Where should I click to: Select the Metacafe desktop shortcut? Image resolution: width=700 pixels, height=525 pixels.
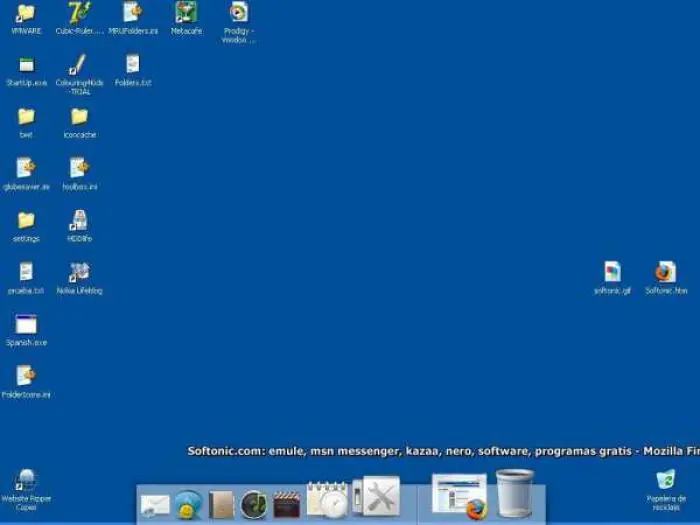point(187,19)
